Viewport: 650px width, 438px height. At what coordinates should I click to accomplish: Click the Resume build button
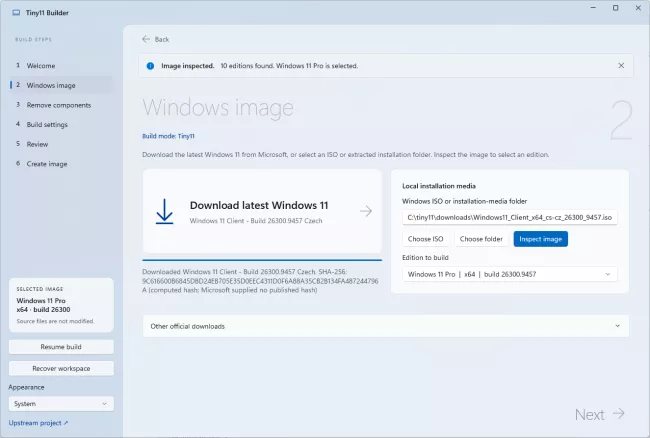(x=61, y=347)
